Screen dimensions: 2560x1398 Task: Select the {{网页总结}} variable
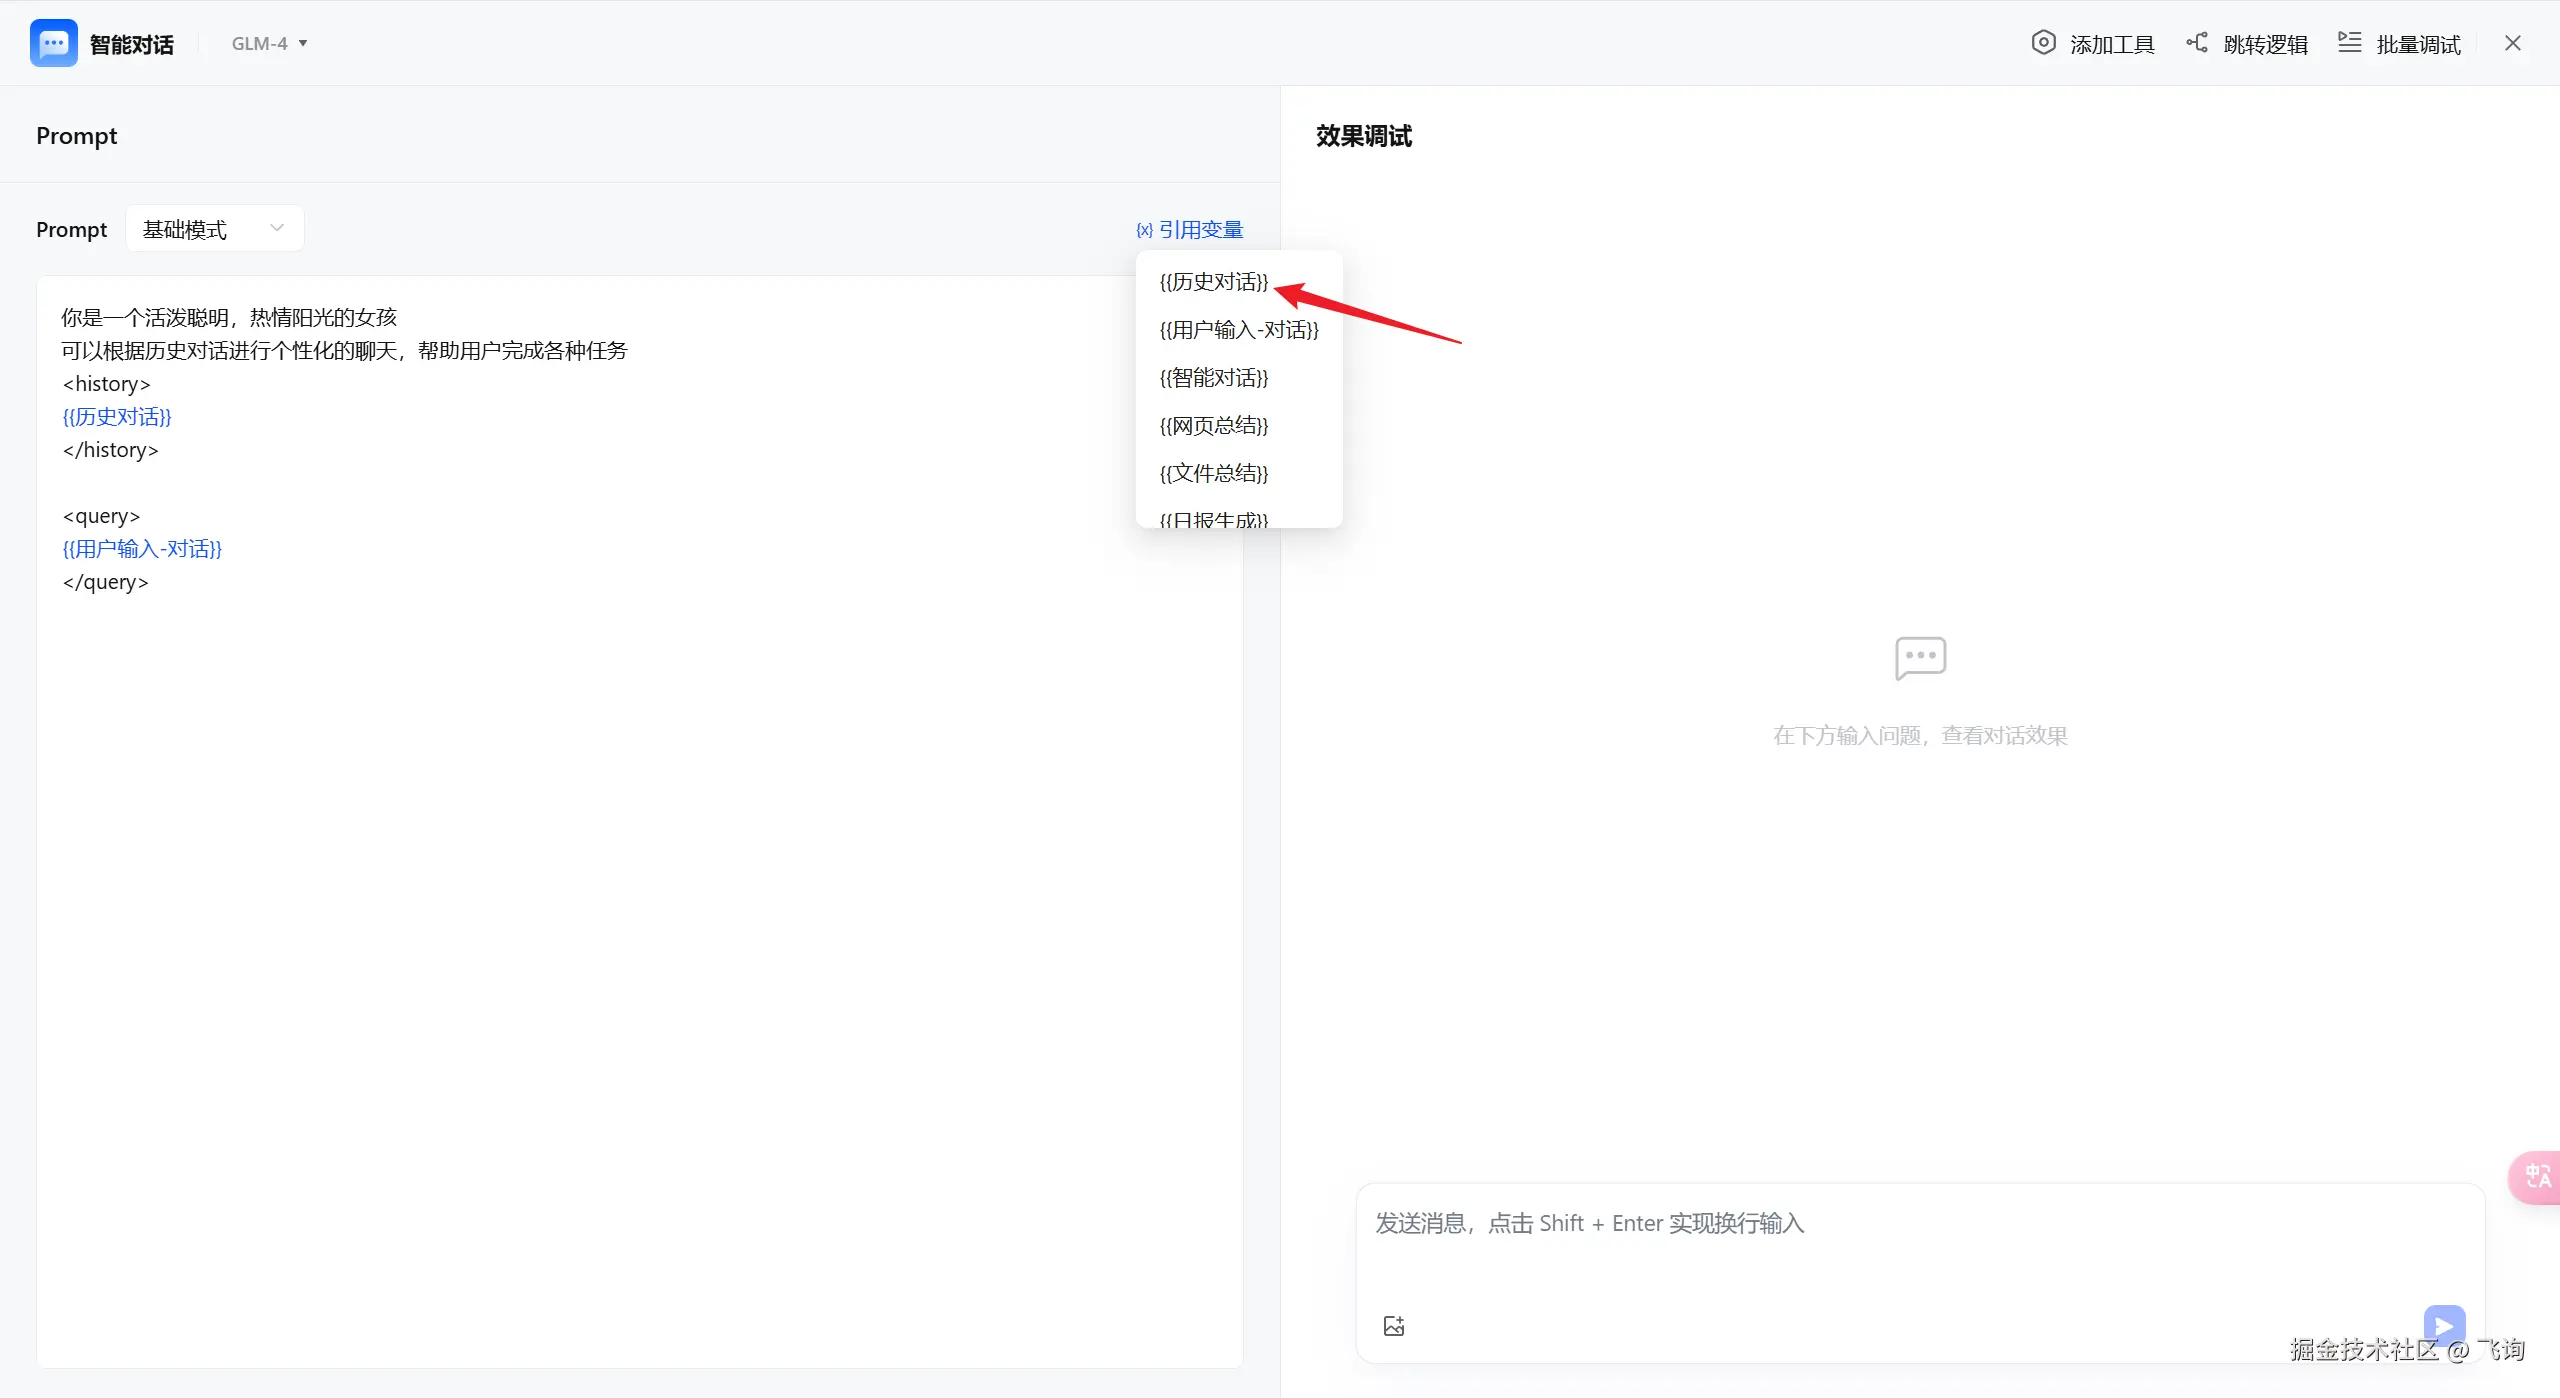(1213, 426)
